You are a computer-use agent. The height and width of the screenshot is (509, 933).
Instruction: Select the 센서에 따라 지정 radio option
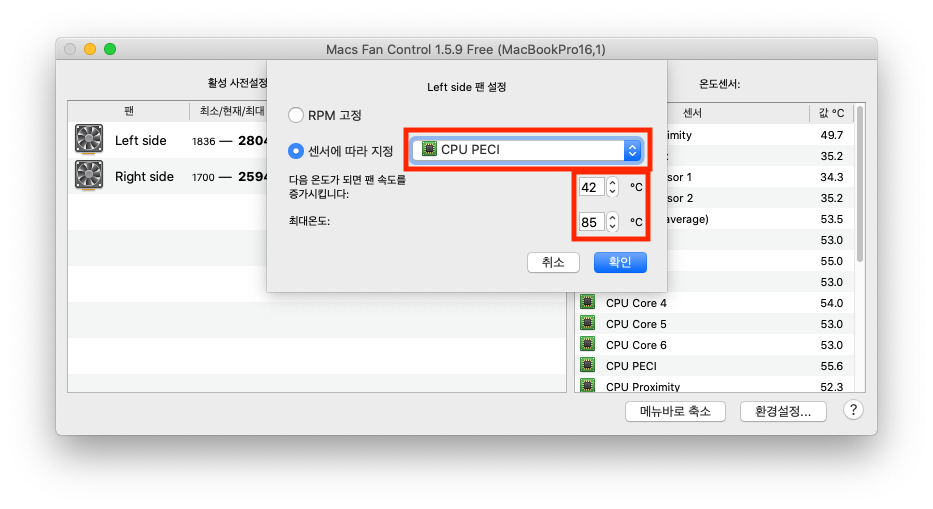[296, 151]
